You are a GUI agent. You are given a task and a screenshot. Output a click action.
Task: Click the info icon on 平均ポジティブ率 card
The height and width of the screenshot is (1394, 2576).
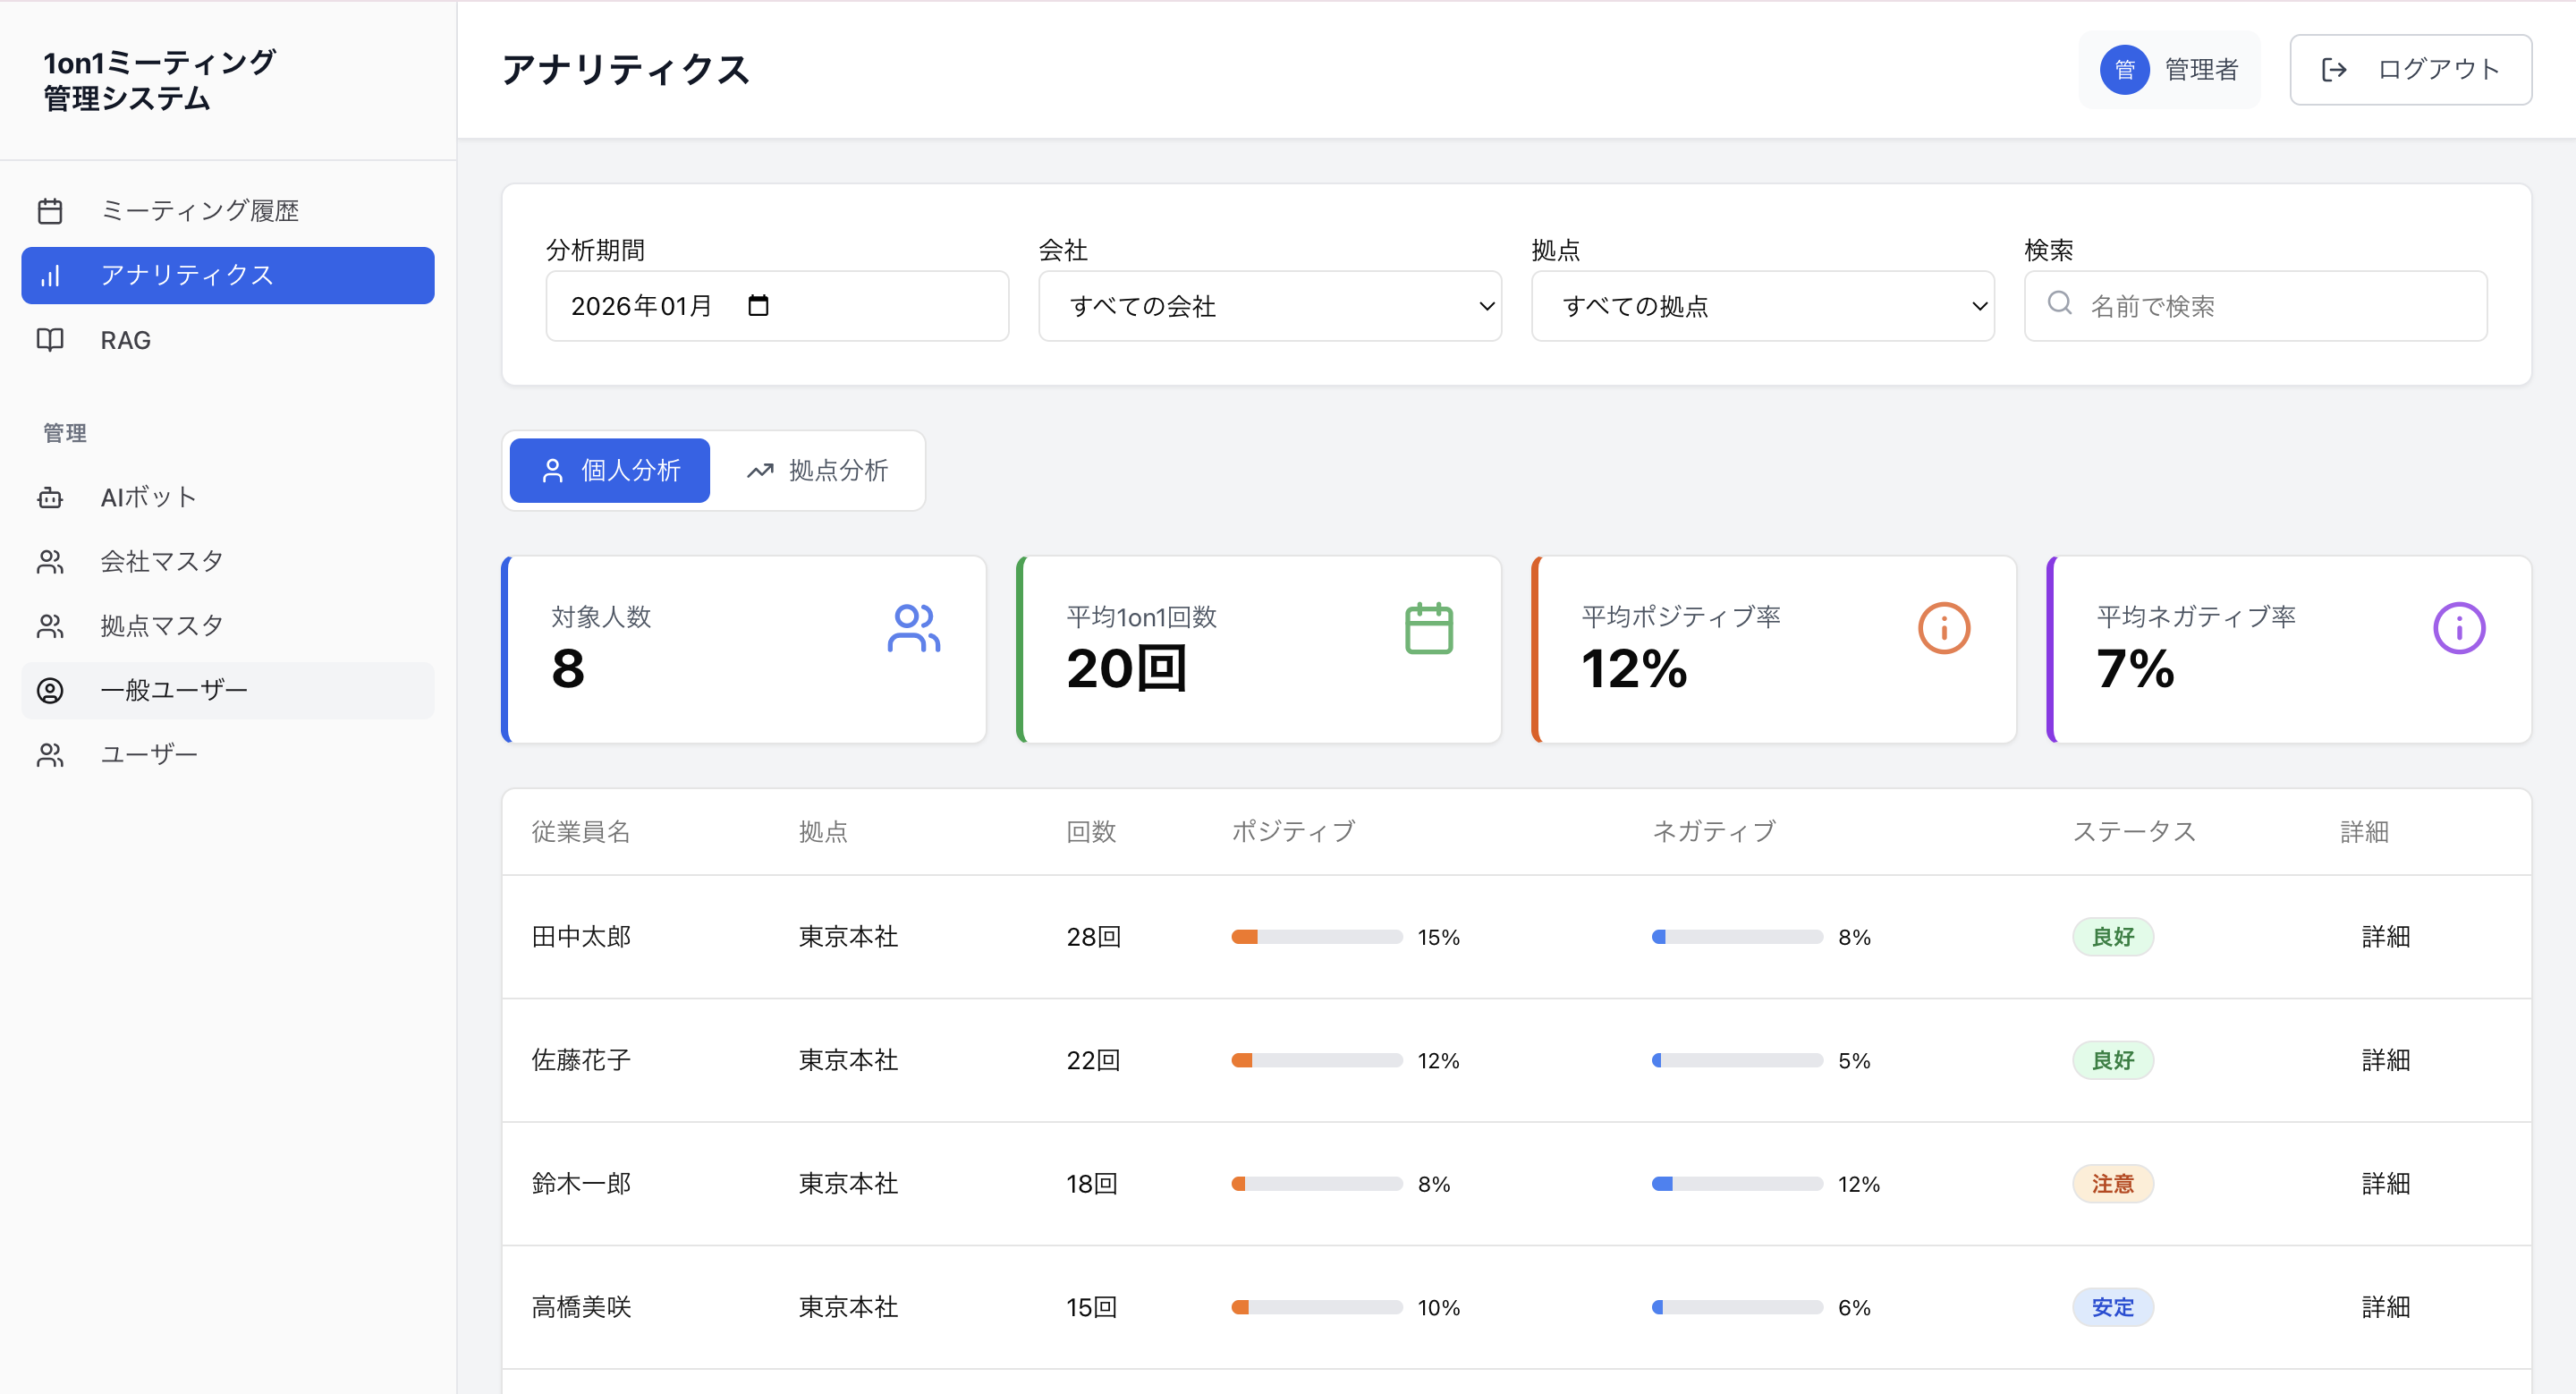coord(1943,628)
